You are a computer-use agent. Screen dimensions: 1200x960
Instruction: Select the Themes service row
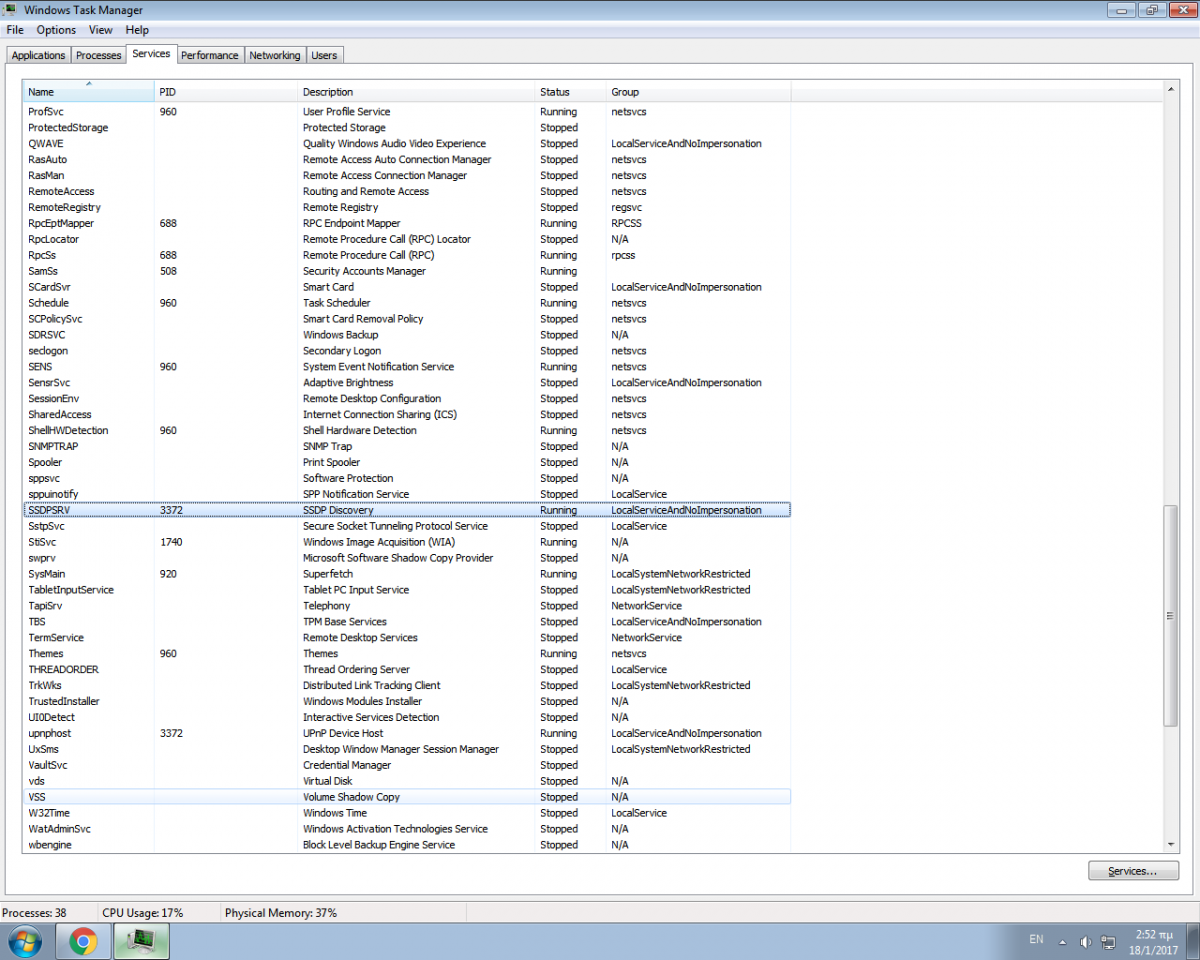(407, 654)
